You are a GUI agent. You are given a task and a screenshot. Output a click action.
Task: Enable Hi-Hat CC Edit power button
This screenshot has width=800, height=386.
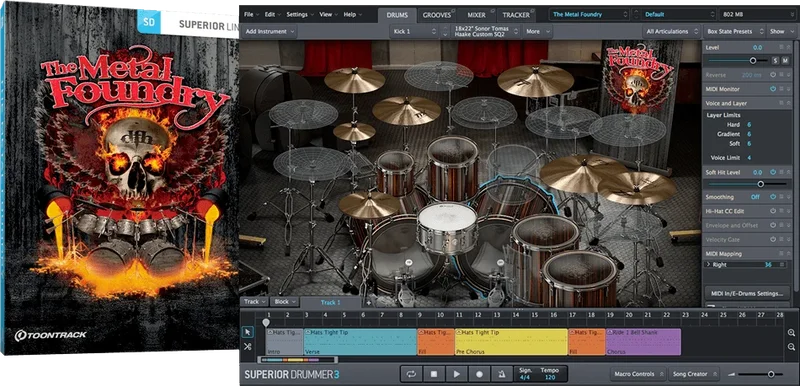pos(773,211)
